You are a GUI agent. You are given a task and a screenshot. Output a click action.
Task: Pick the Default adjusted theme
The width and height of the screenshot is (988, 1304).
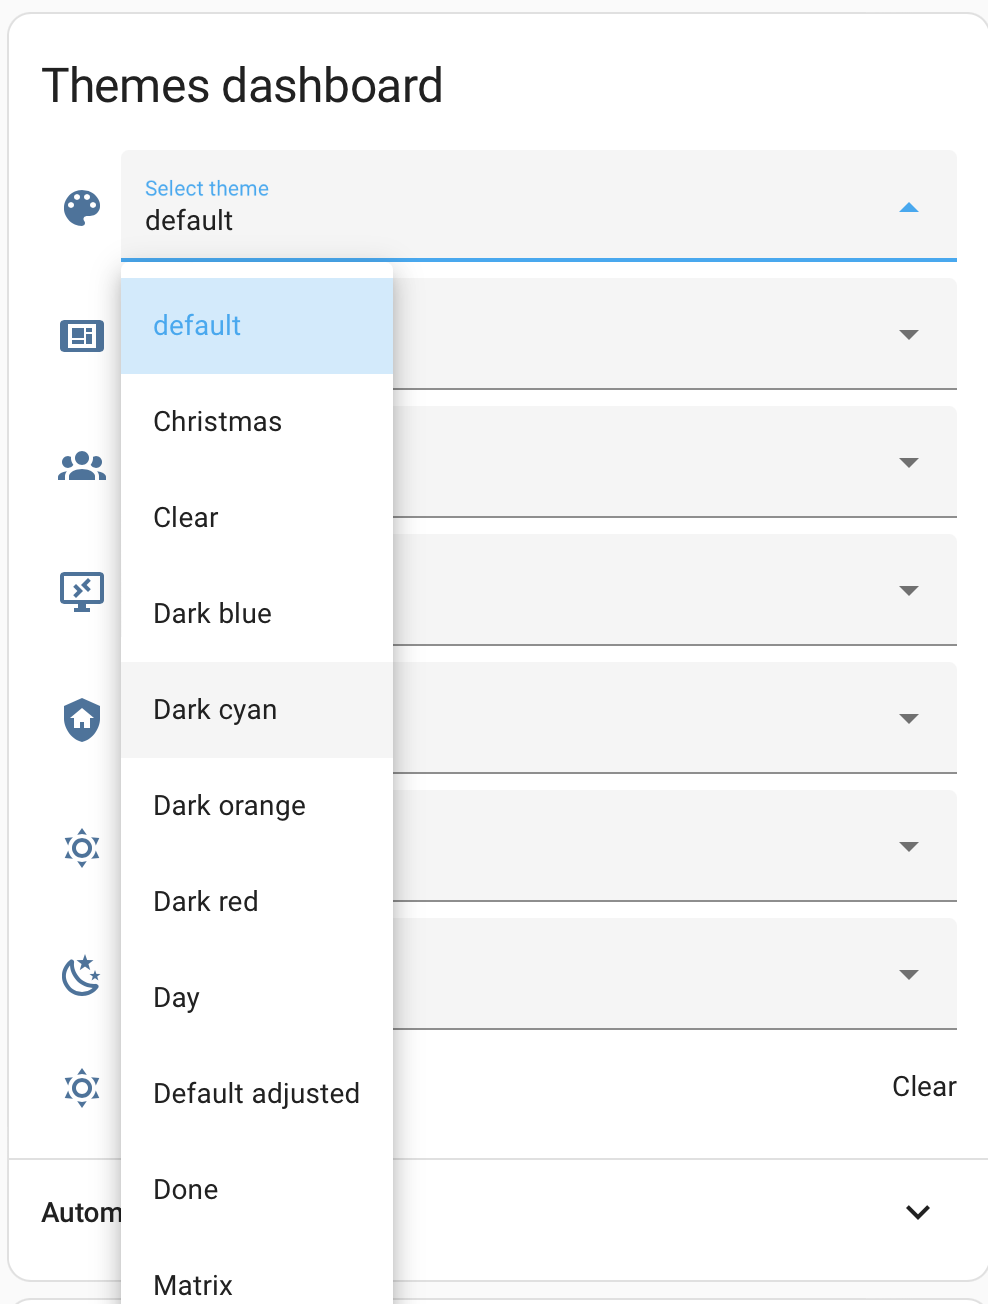(256, 1093)
